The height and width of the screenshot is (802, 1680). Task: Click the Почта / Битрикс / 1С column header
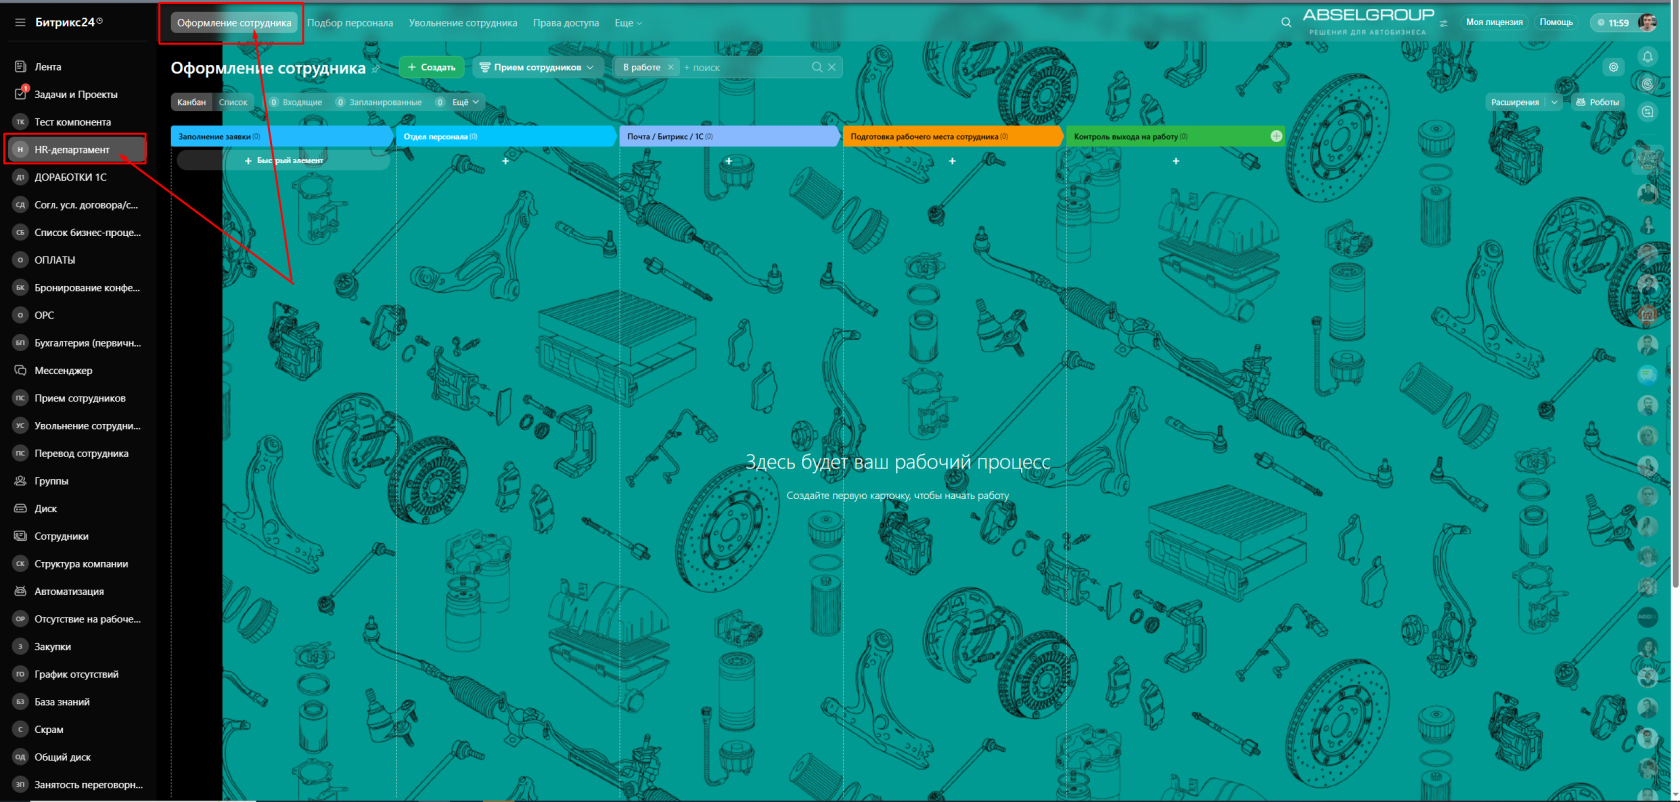(729, 136)
